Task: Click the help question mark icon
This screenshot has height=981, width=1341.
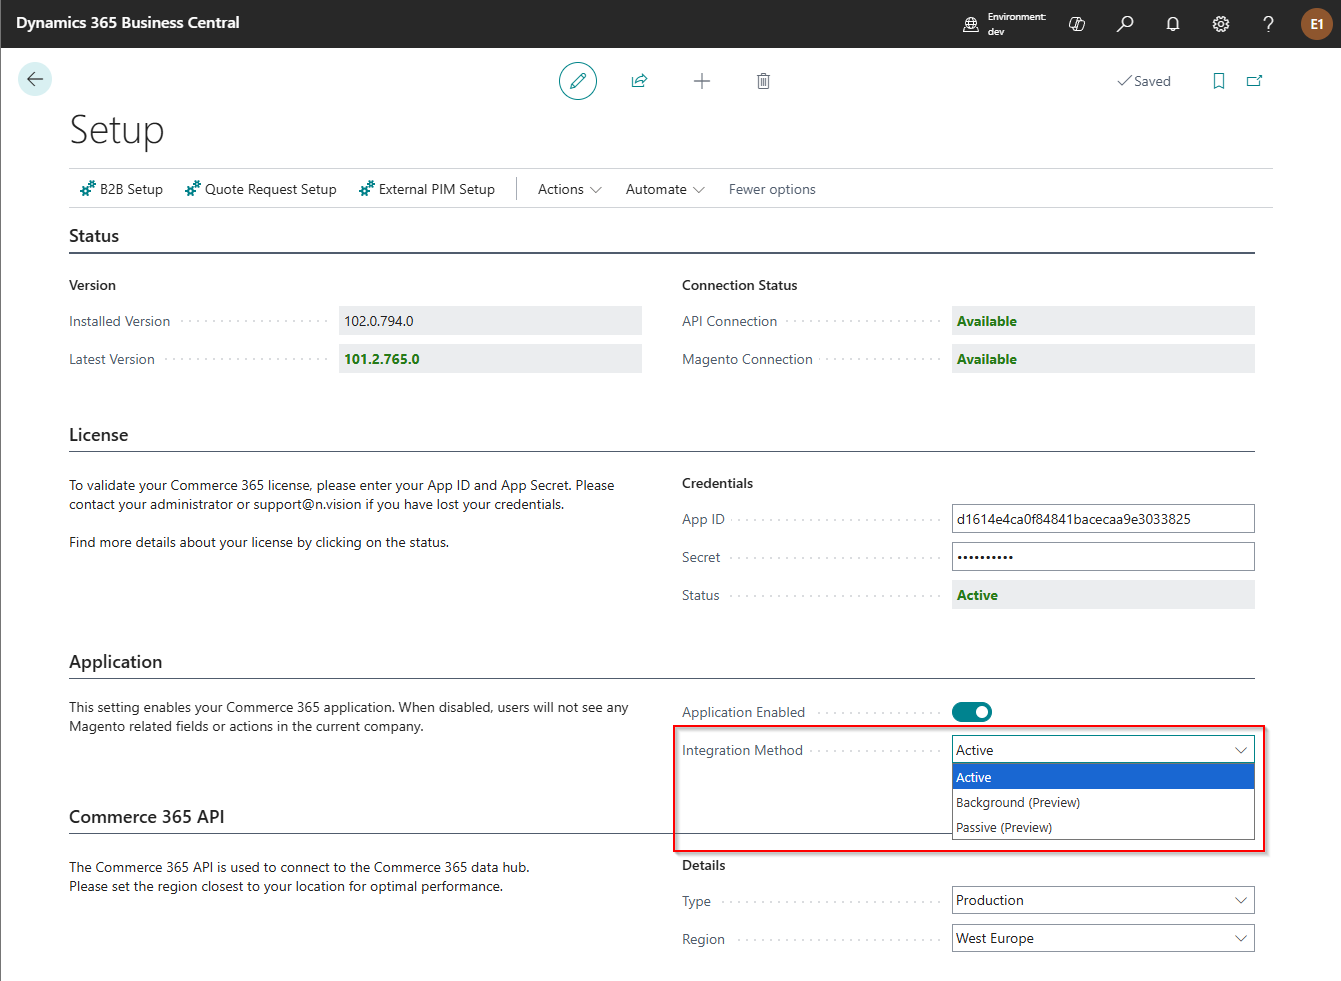Action: 1268,24
